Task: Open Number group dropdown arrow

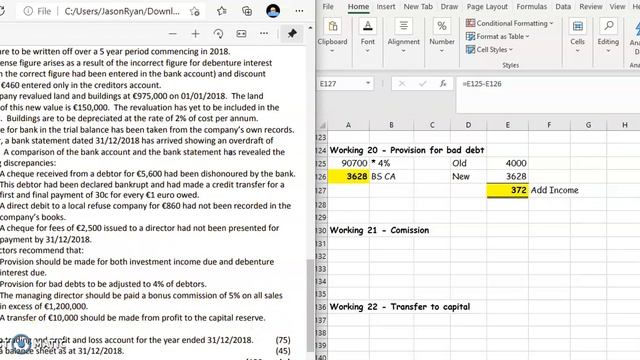Action: pyautogui.click(x=442, y=51)
